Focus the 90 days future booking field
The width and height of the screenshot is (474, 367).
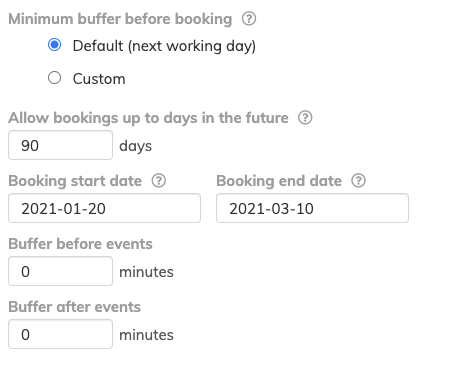[x=60, y=145]
